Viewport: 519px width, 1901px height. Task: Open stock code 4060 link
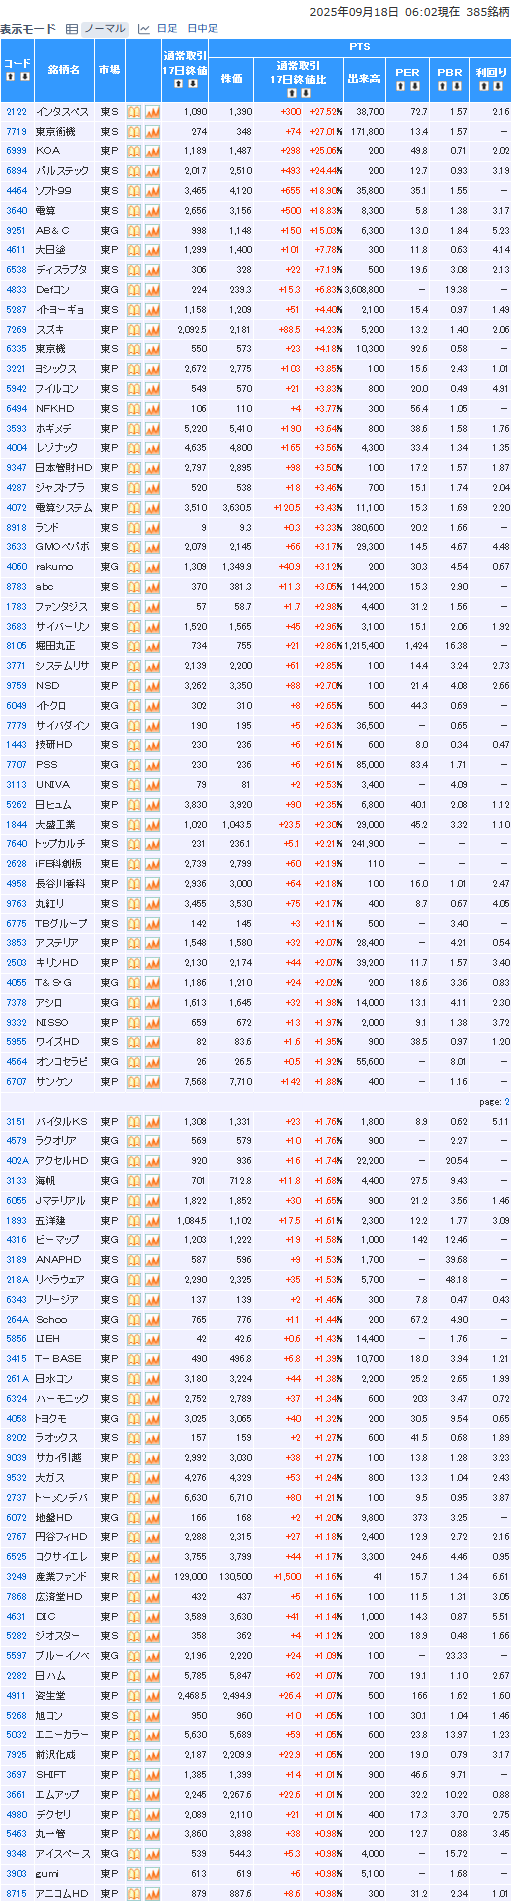pos(16,567)
